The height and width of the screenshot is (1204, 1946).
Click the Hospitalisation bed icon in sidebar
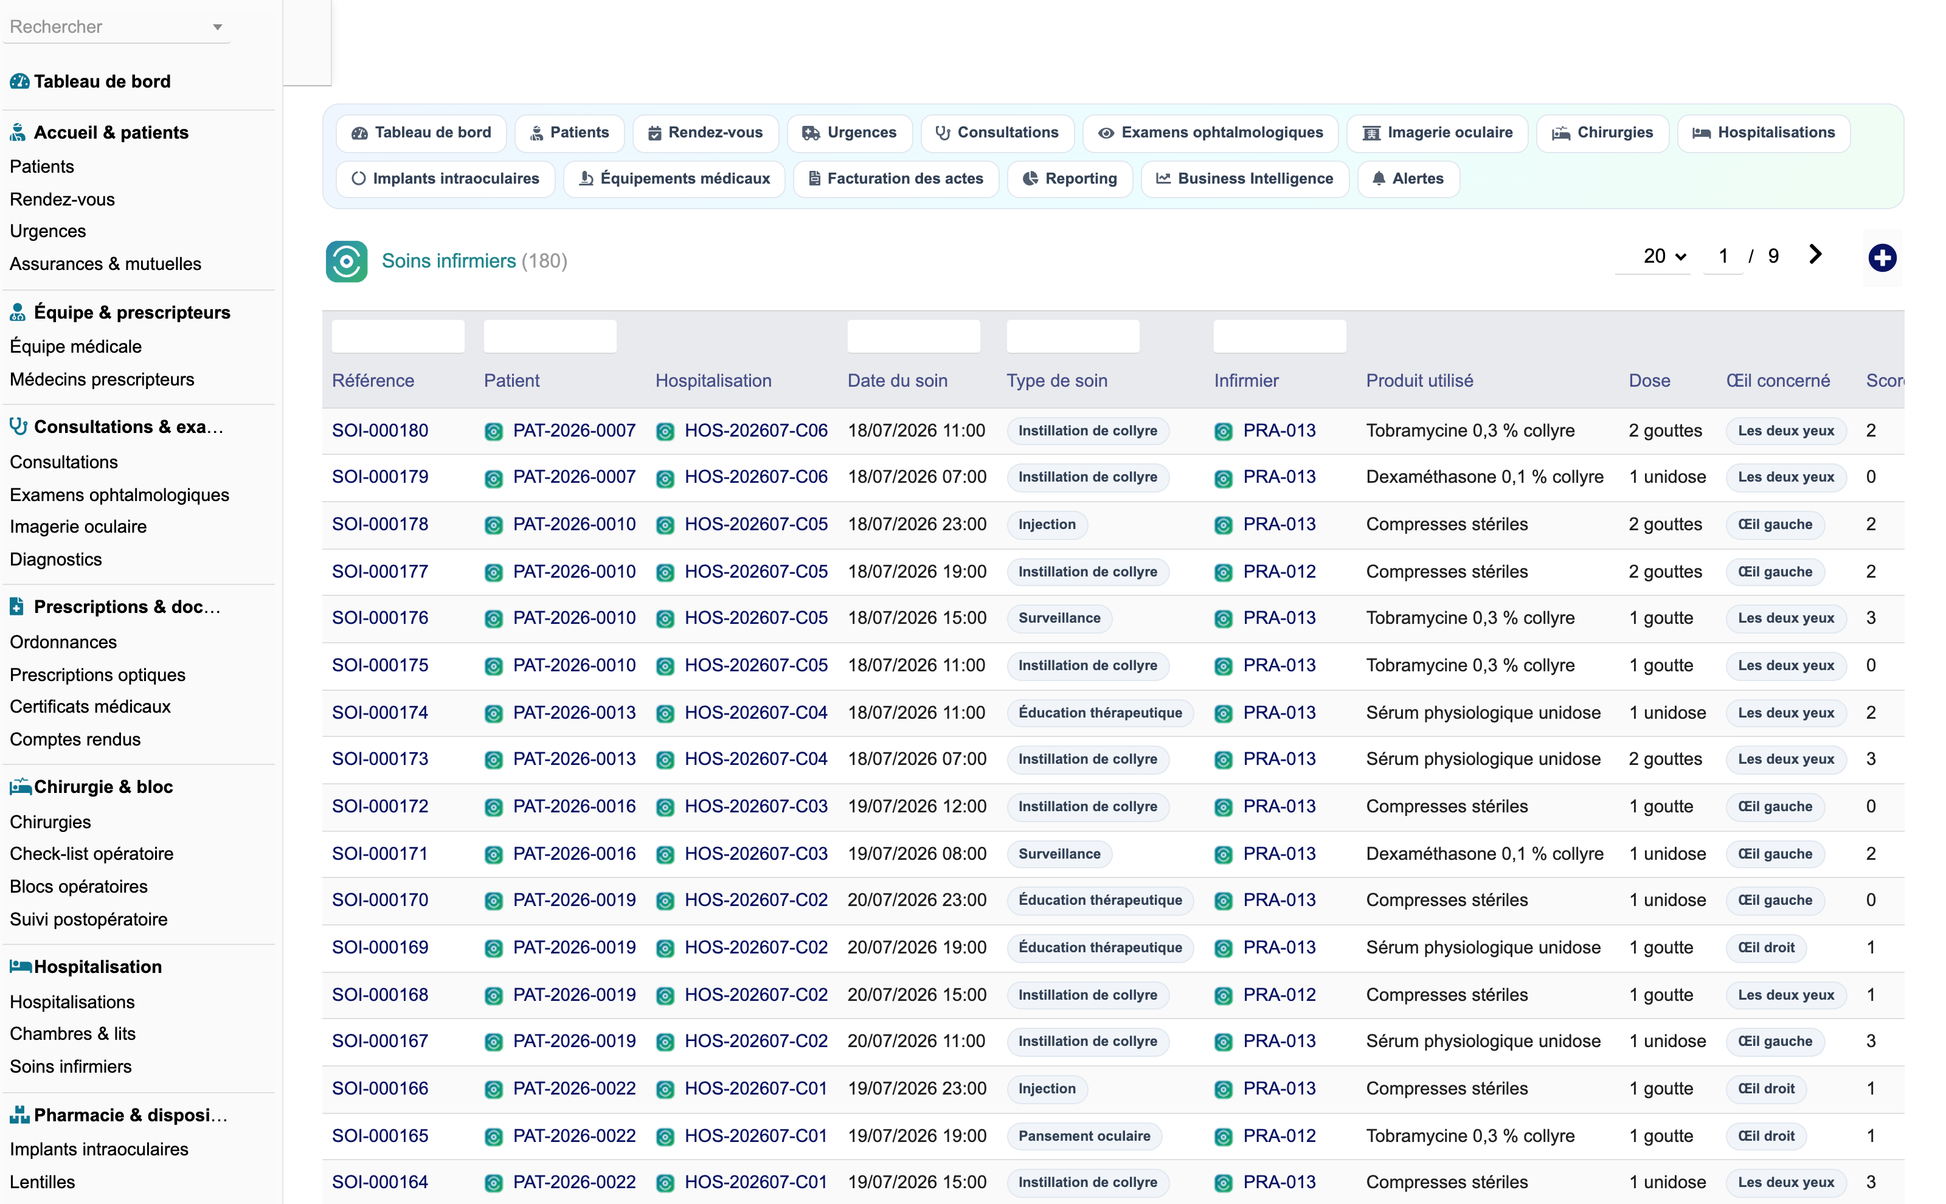[x=20, y=967]
